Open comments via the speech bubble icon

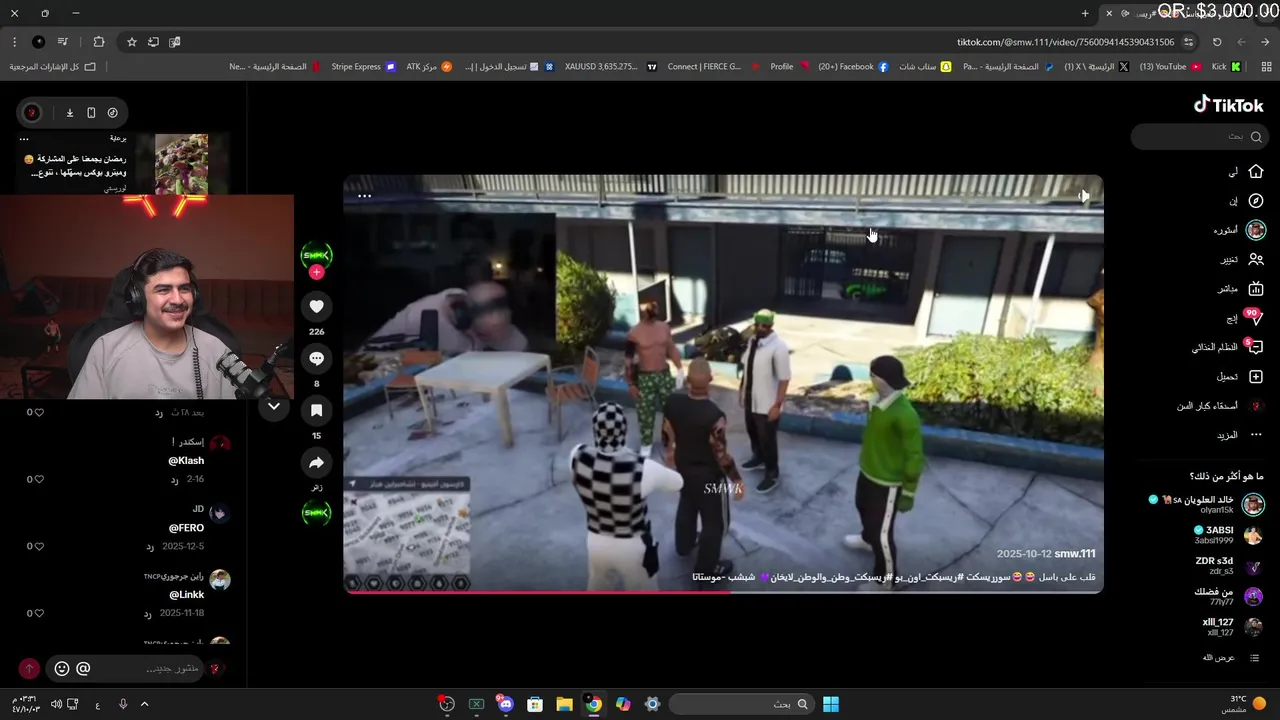click(x=316, y=358)
